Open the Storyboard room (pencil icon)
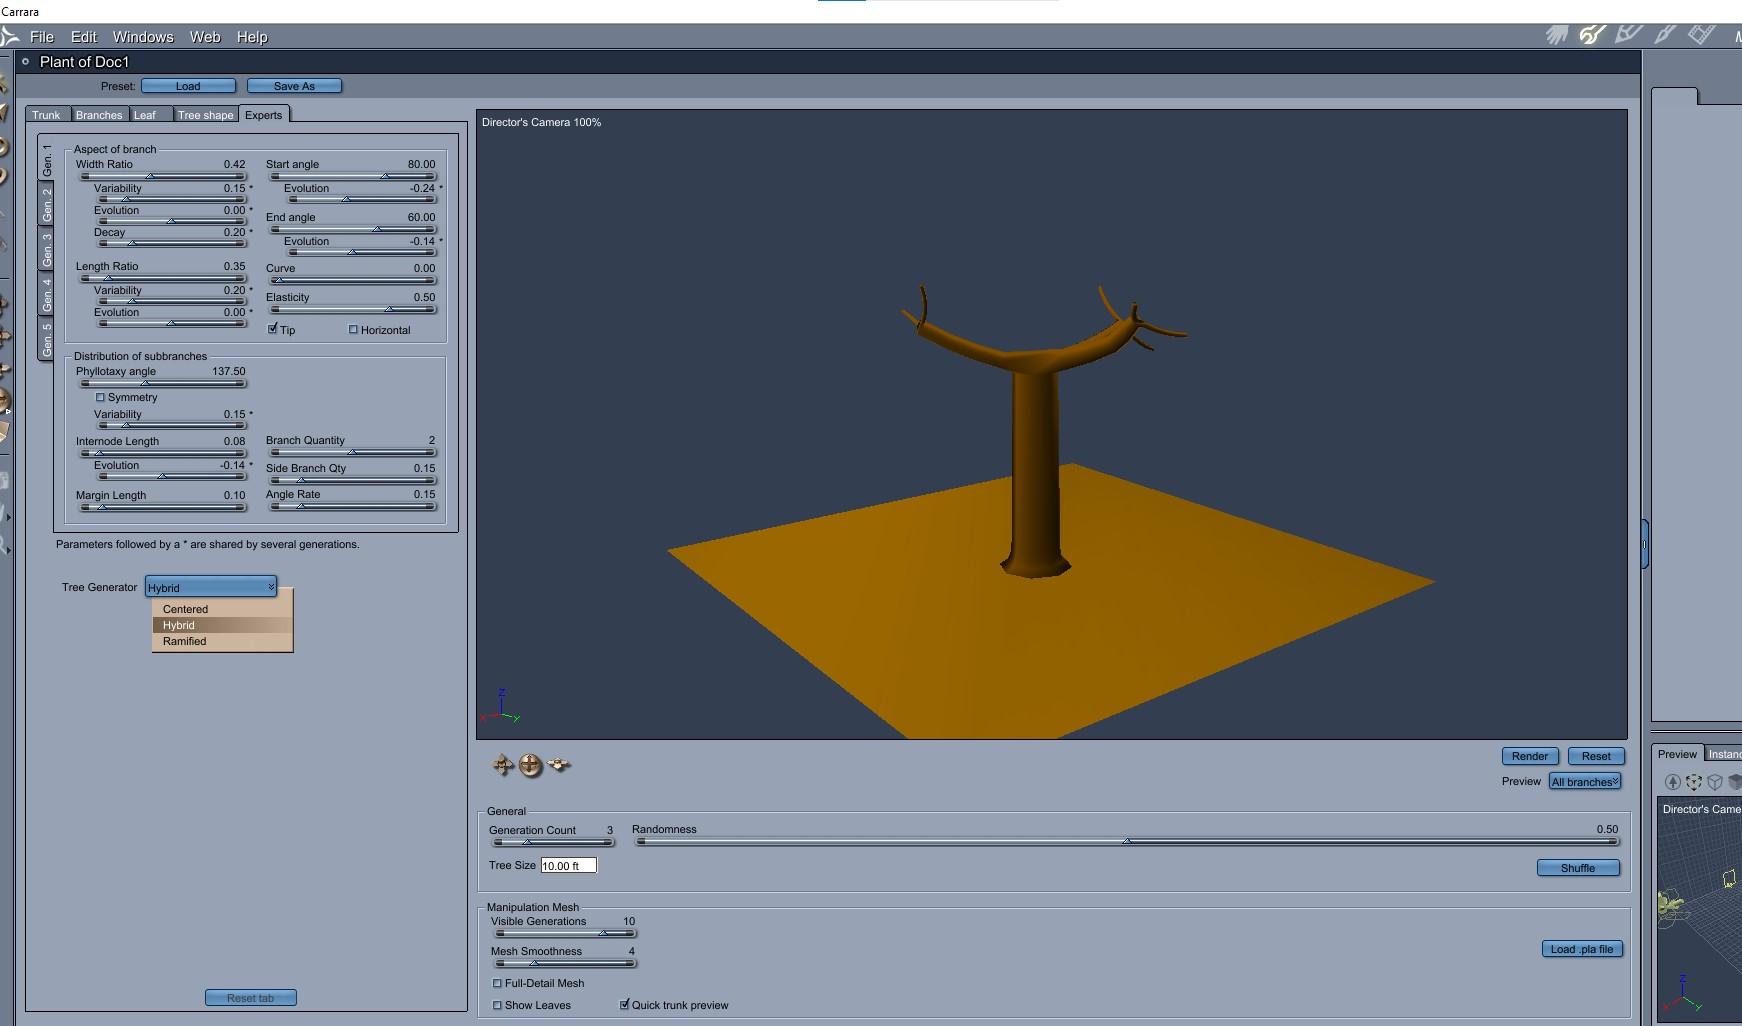Viewport: 1742px width, 1026px height. pyautogui.click(x=1629, y=35)
